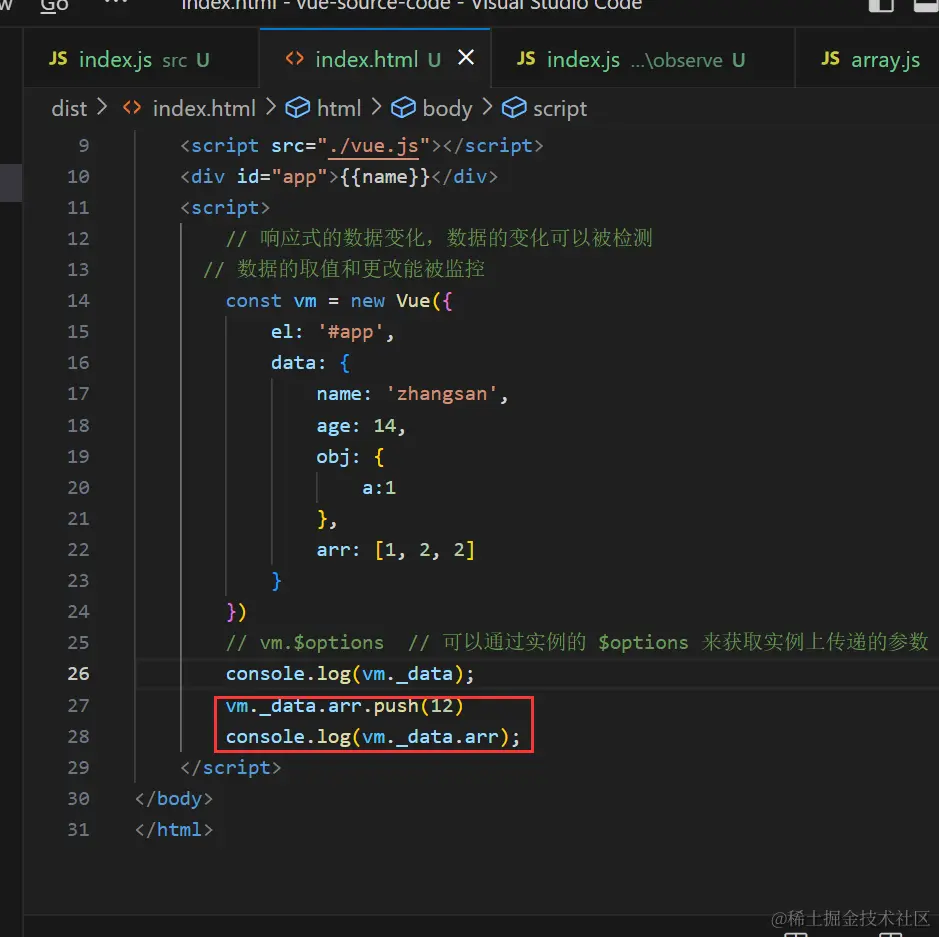Expand breadcrumb chevron after dist
Screen dimensions: 939x937
click(102, 107)
